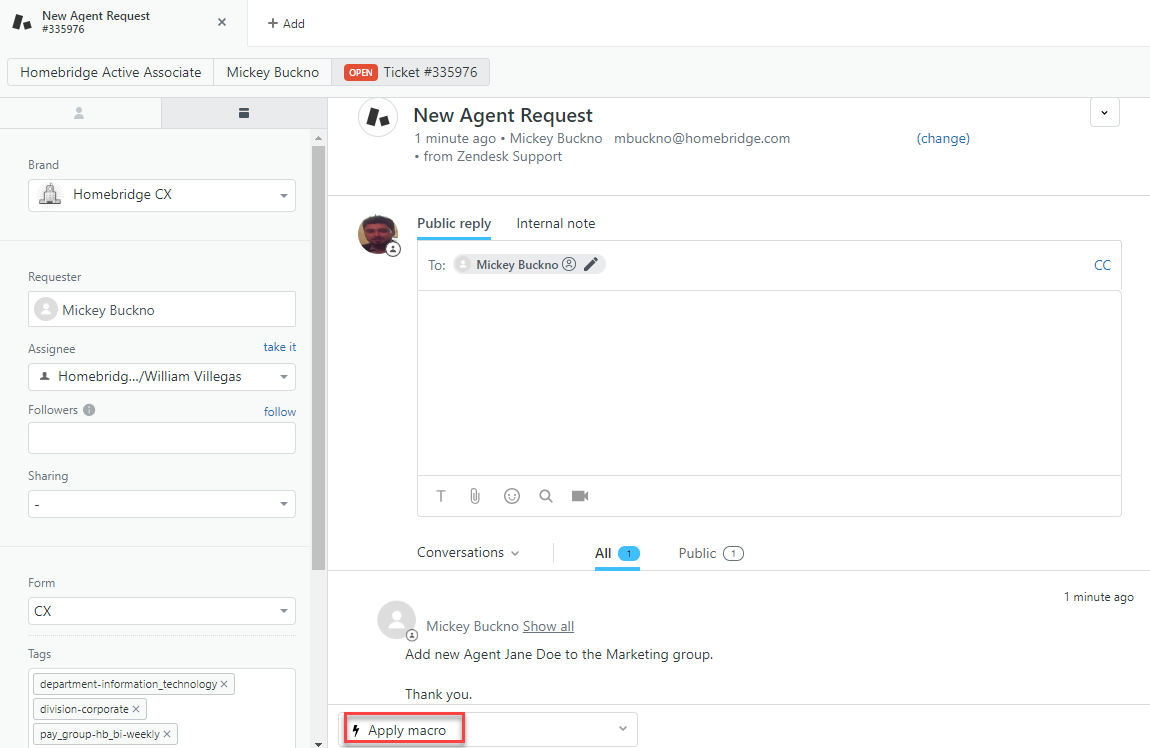Click Mickey Buckno's comment avatar
The height and width of the screenshot is (748, 1150).
396,620
